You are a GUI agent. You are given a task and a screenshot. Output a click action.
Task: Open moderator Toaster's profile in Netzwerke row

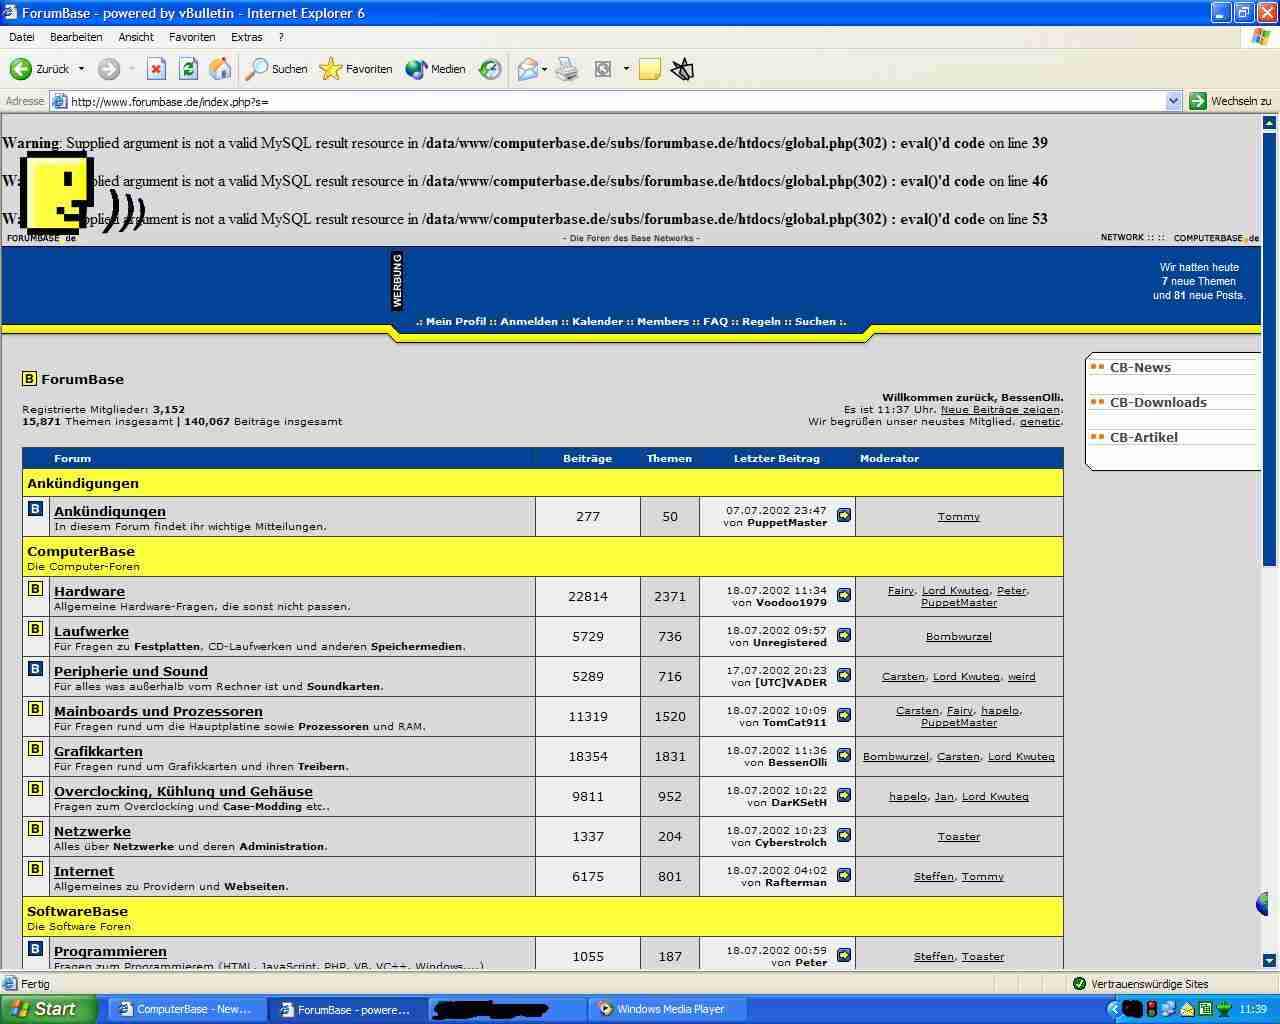click(x=958, y=836)
